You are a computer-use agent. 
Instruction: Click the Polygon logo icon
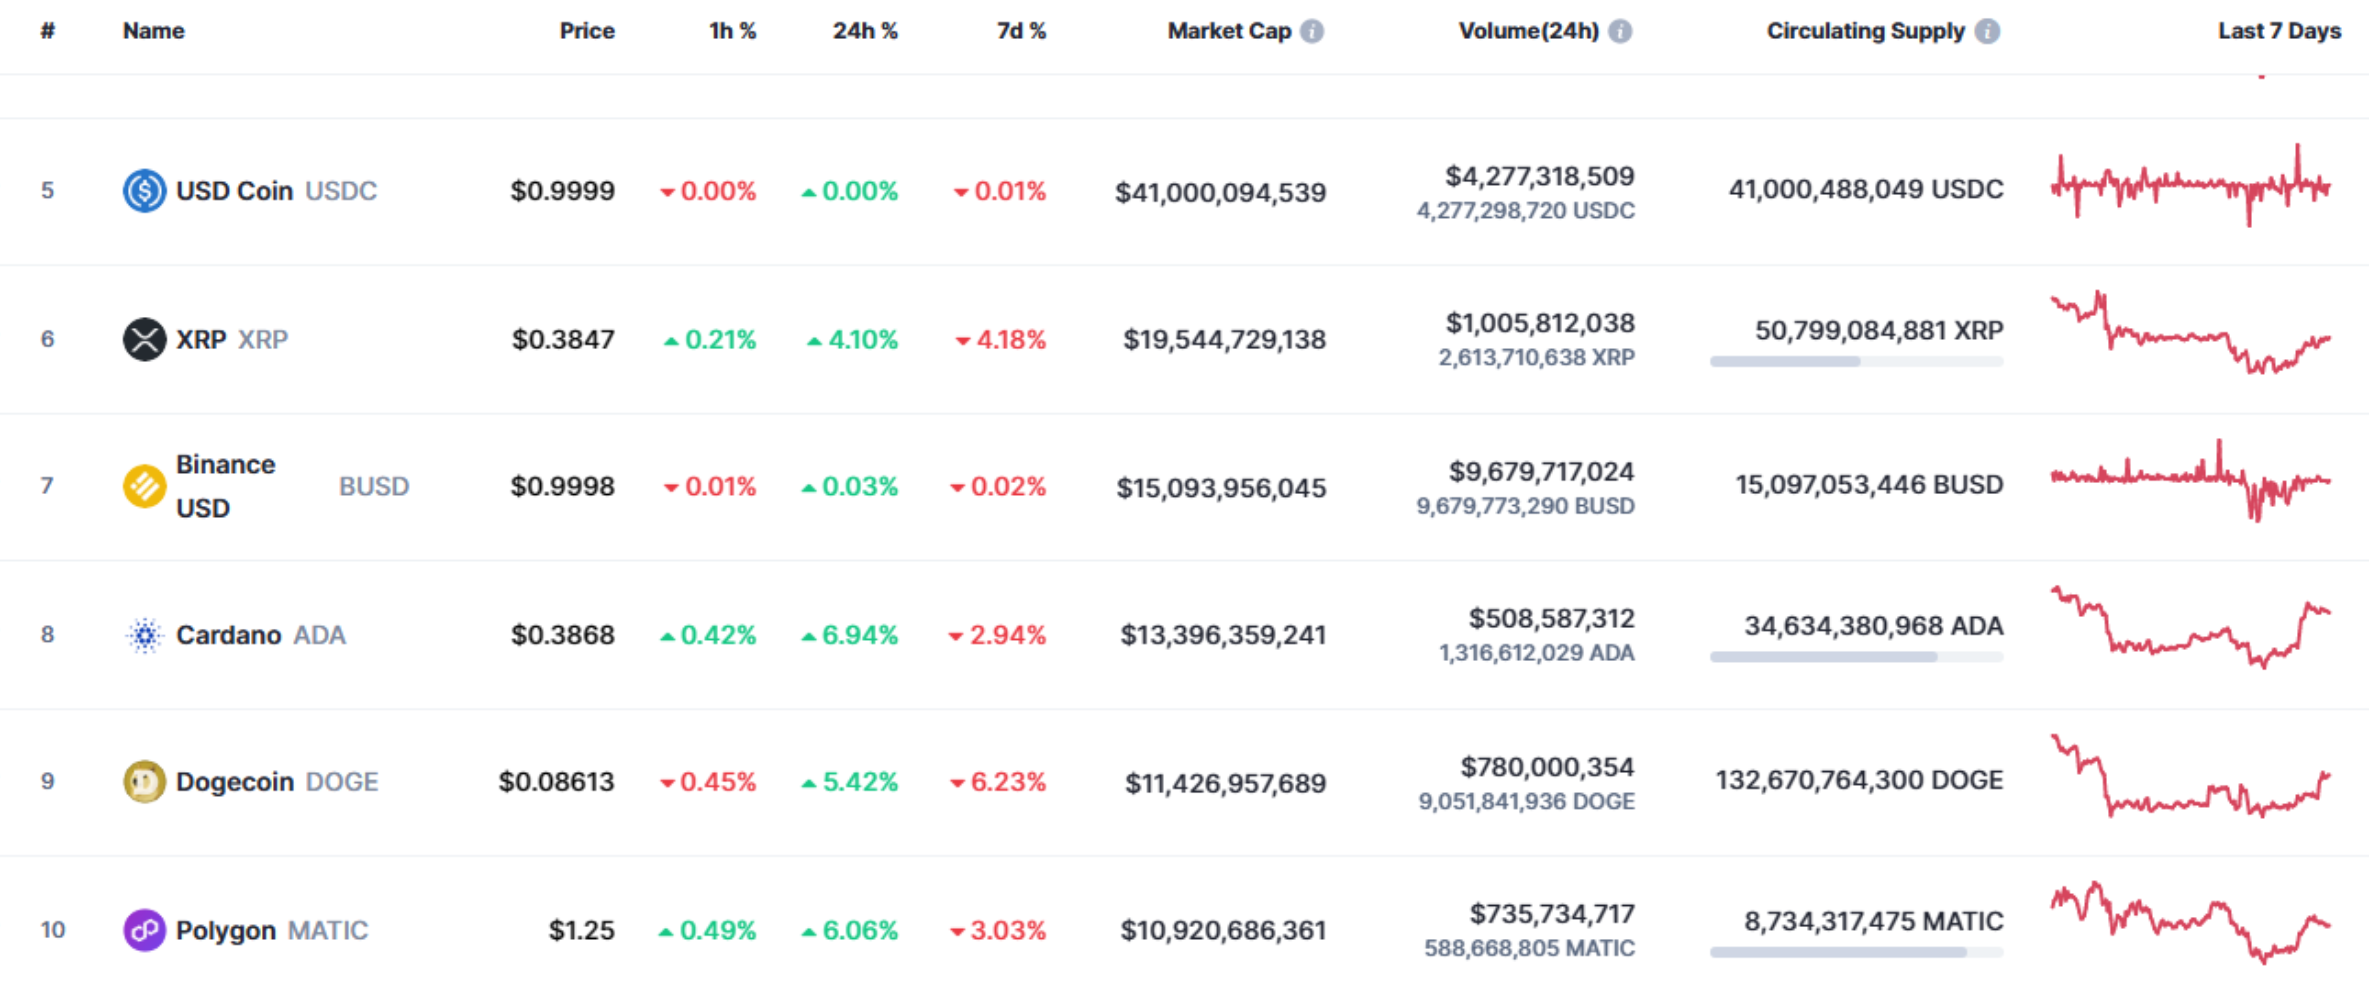144,930
